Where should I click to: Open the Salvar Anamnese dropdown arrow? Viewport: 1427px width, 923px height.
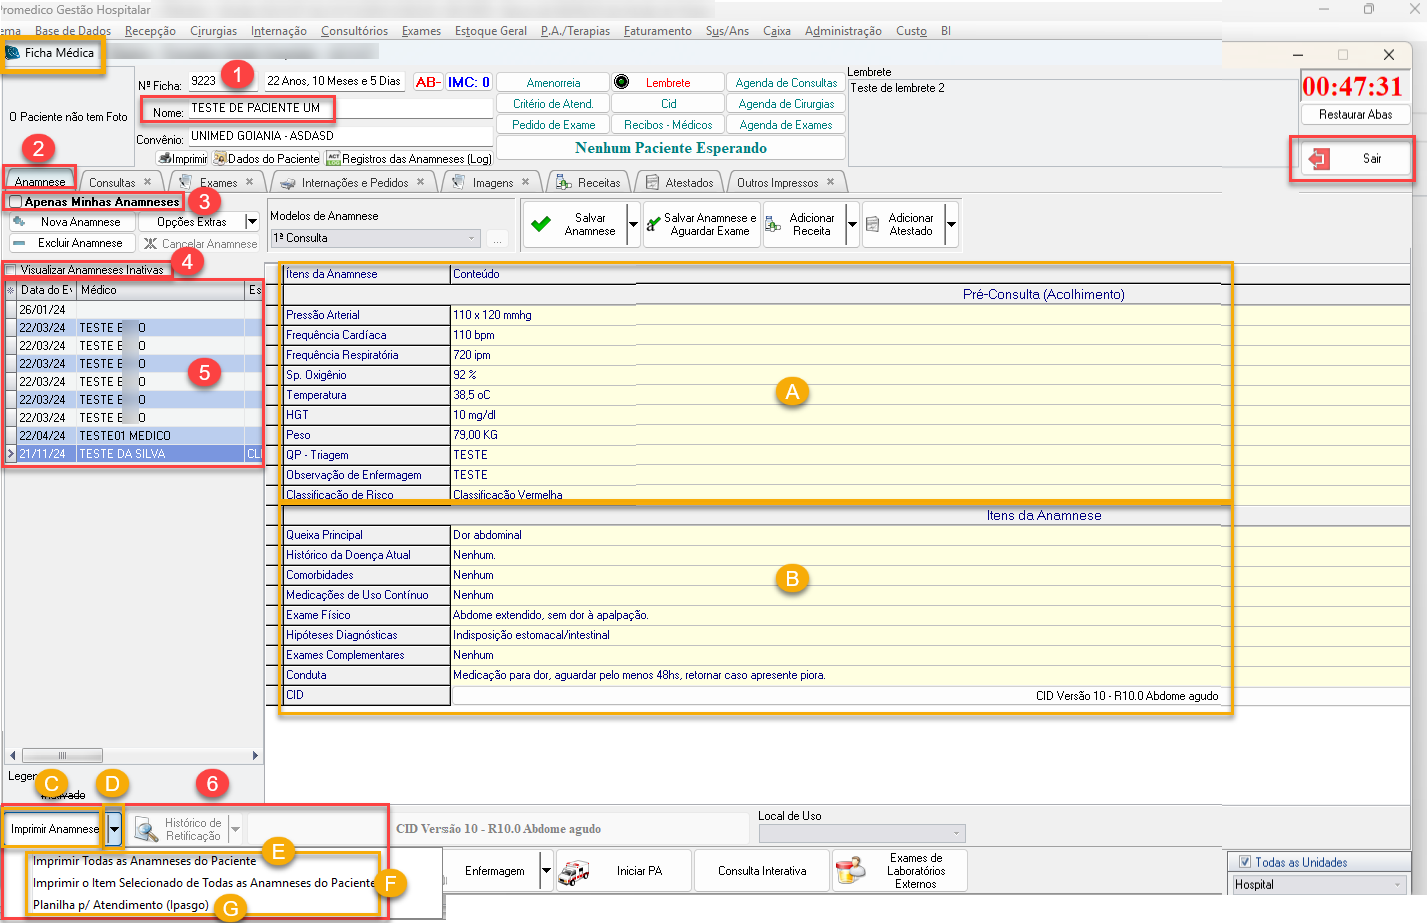[x=633, y=224]
